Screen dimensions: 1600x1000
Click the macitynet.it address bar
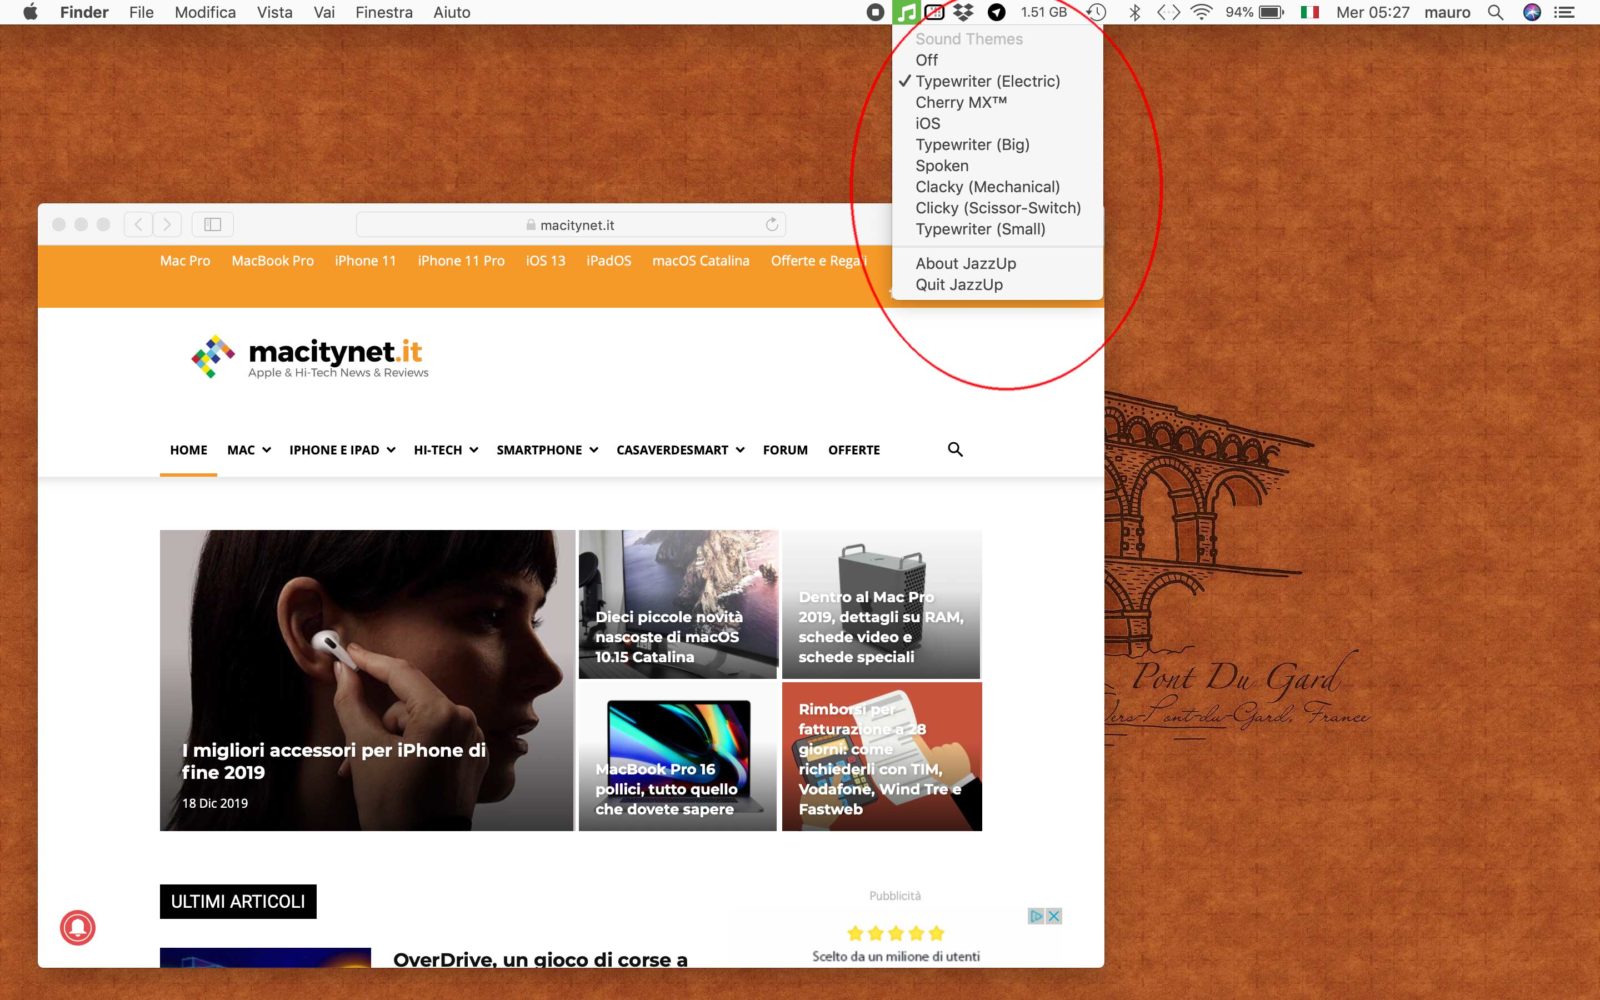point(570,224)
